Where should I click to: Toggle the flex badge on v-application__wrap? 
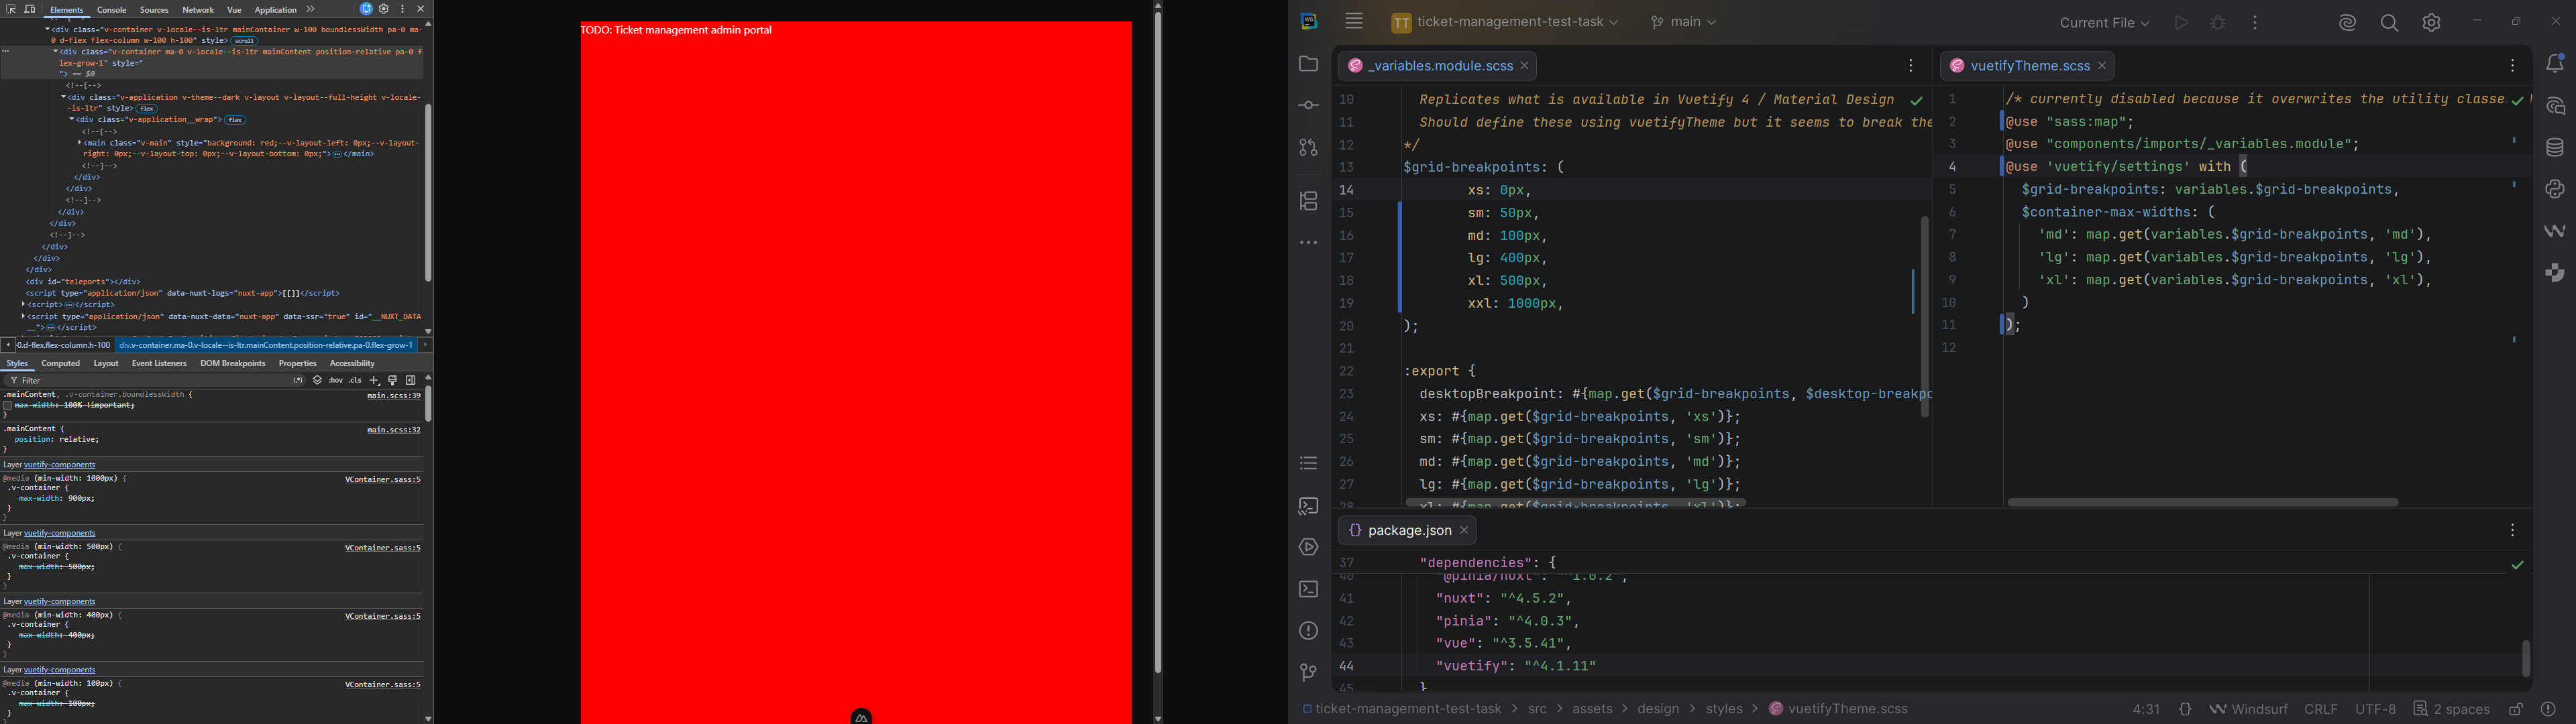235,120
